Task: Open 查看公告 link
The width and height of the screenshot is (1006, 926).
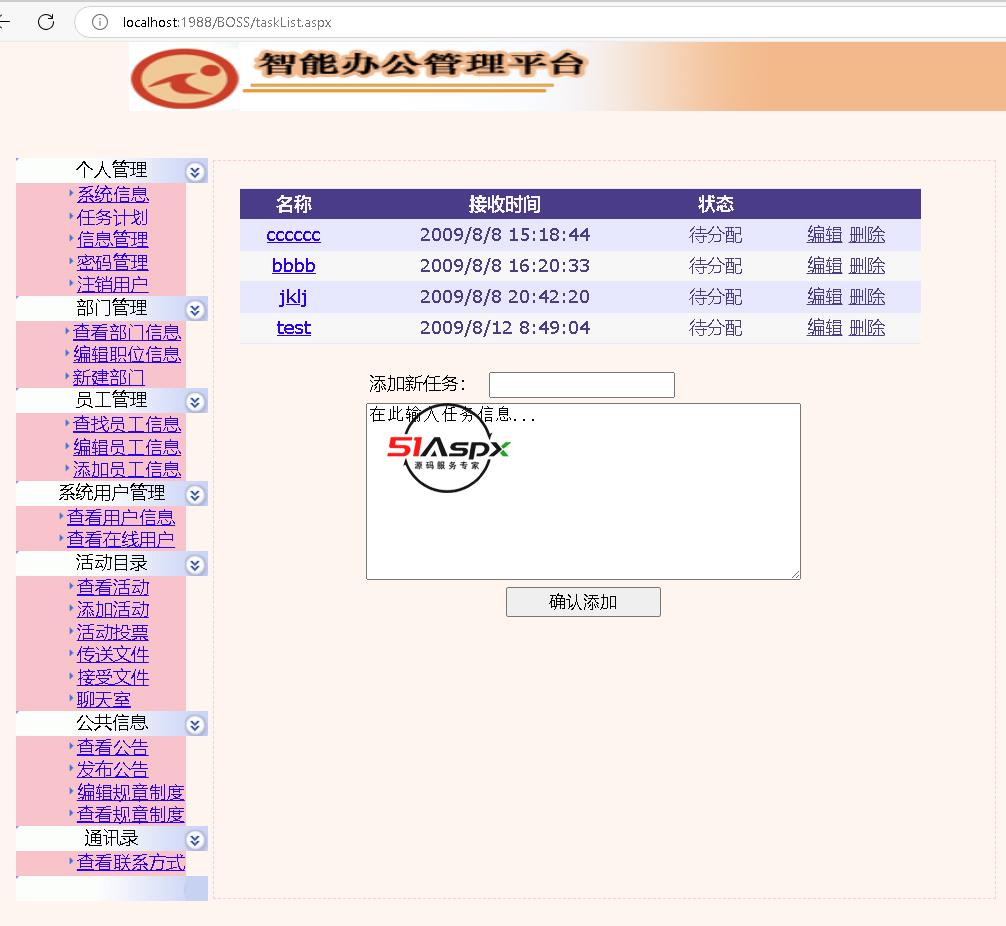Action: 113,747
